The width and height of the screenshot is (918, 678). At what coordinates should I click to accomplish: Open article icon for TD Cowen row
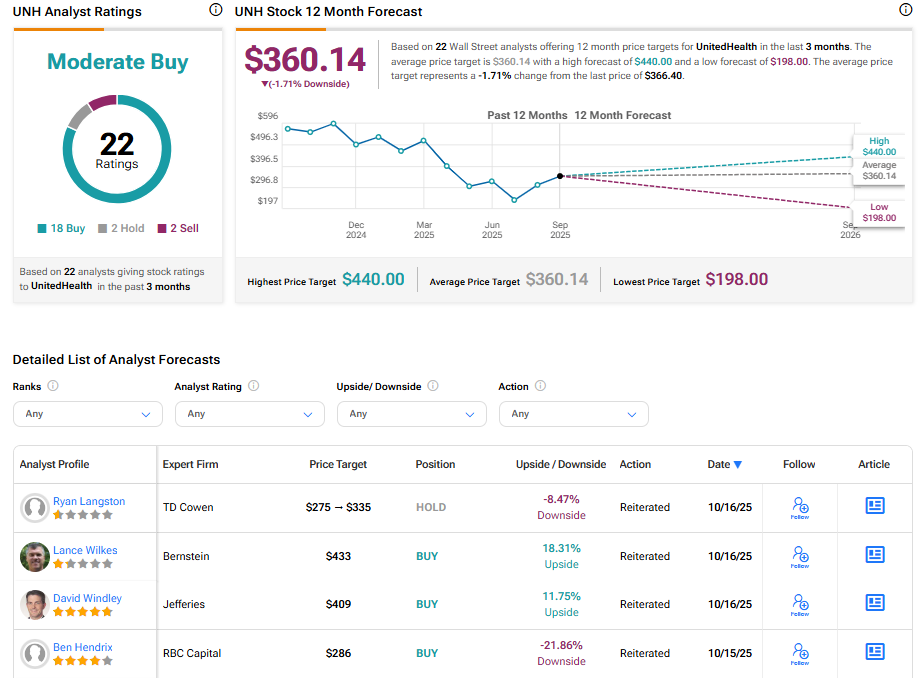[874, 506]
